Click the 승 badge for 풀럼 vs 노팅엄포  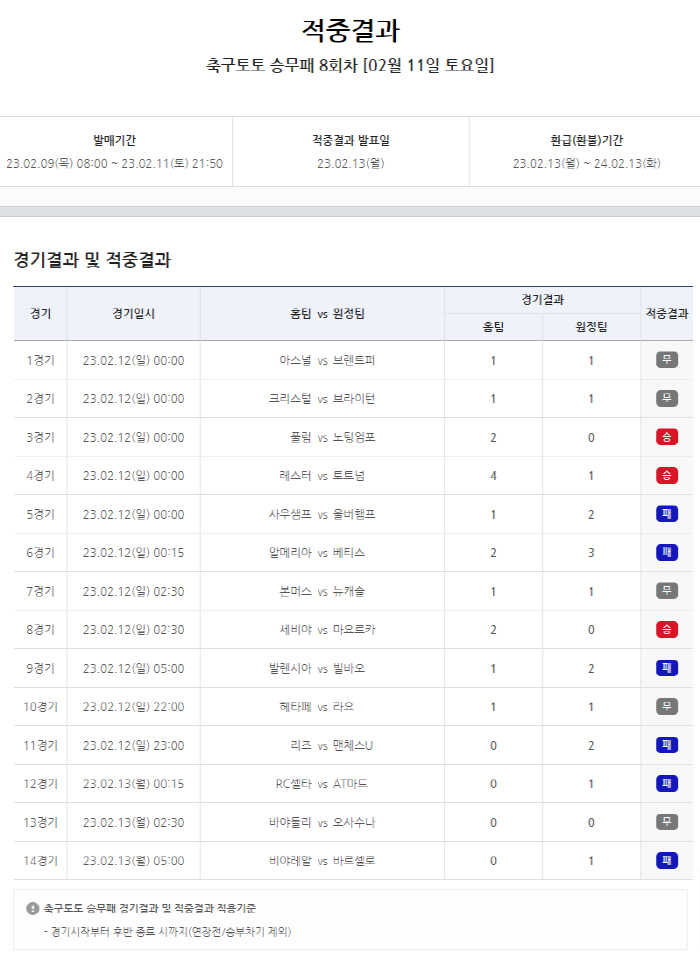tap(667, 437)
